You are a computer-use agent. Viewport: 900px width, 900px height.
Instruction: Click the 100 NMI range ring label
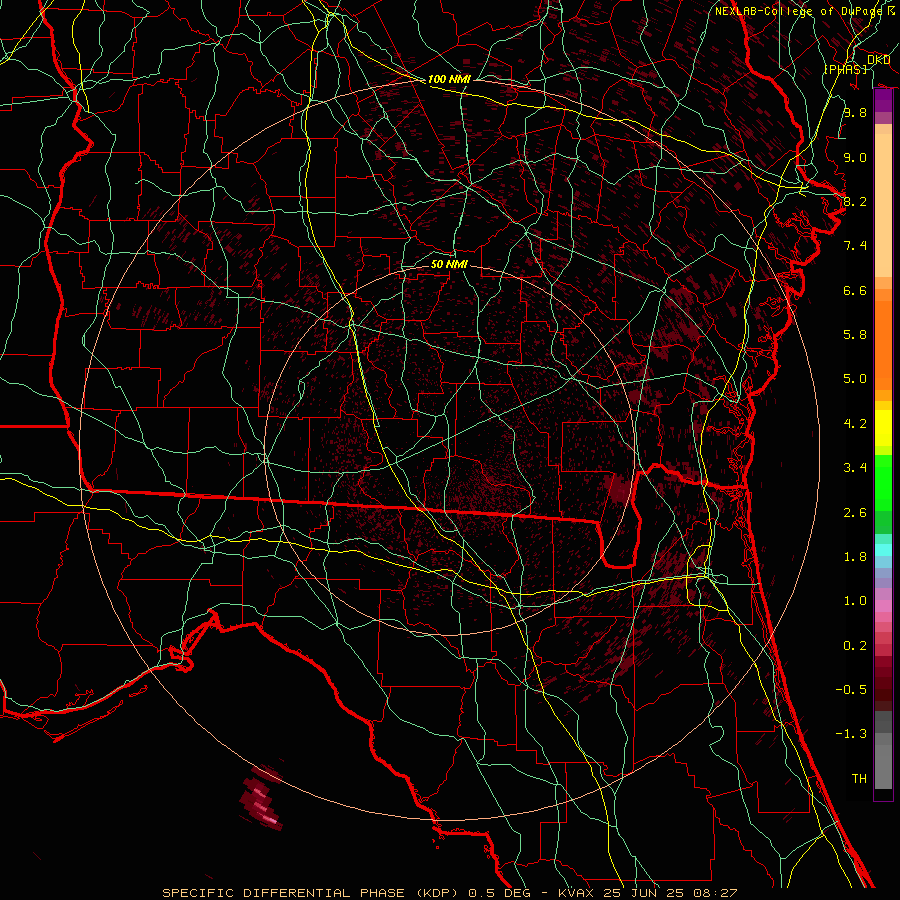click(x=449, y=79)
